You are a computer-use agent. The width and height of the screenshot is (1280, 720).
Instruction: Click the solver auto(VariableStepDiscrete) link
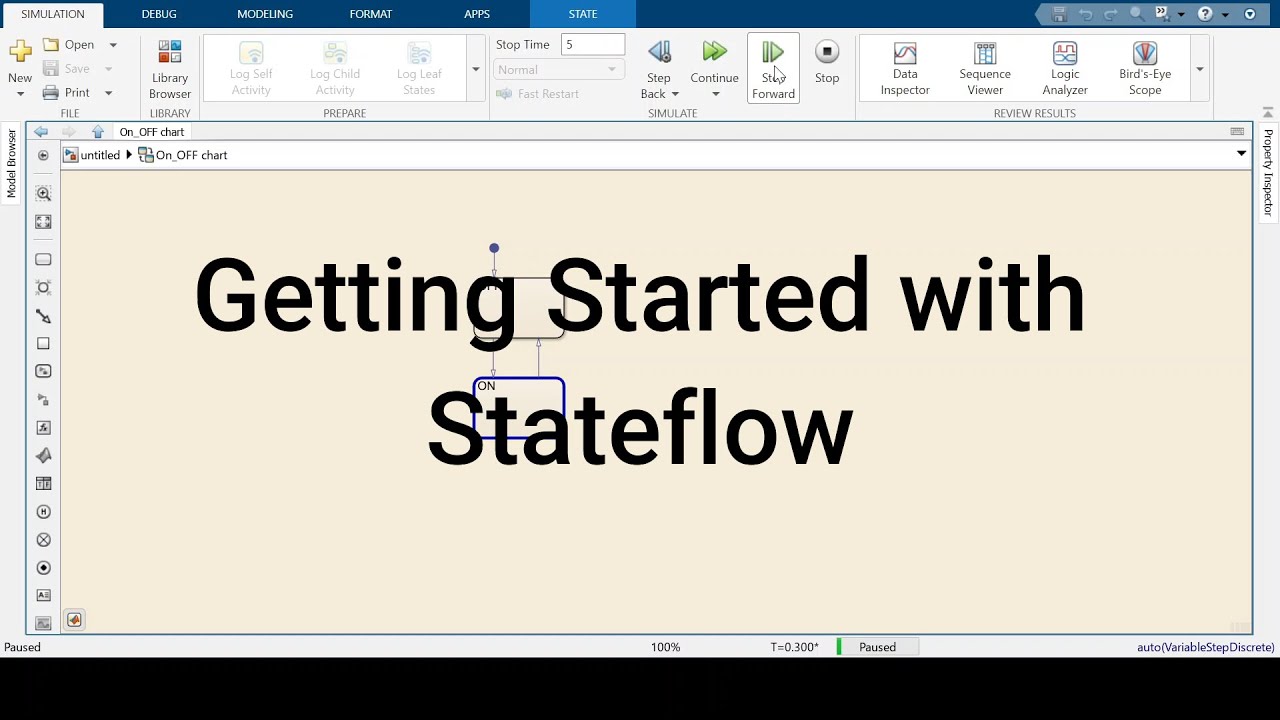coord(1206,647)
